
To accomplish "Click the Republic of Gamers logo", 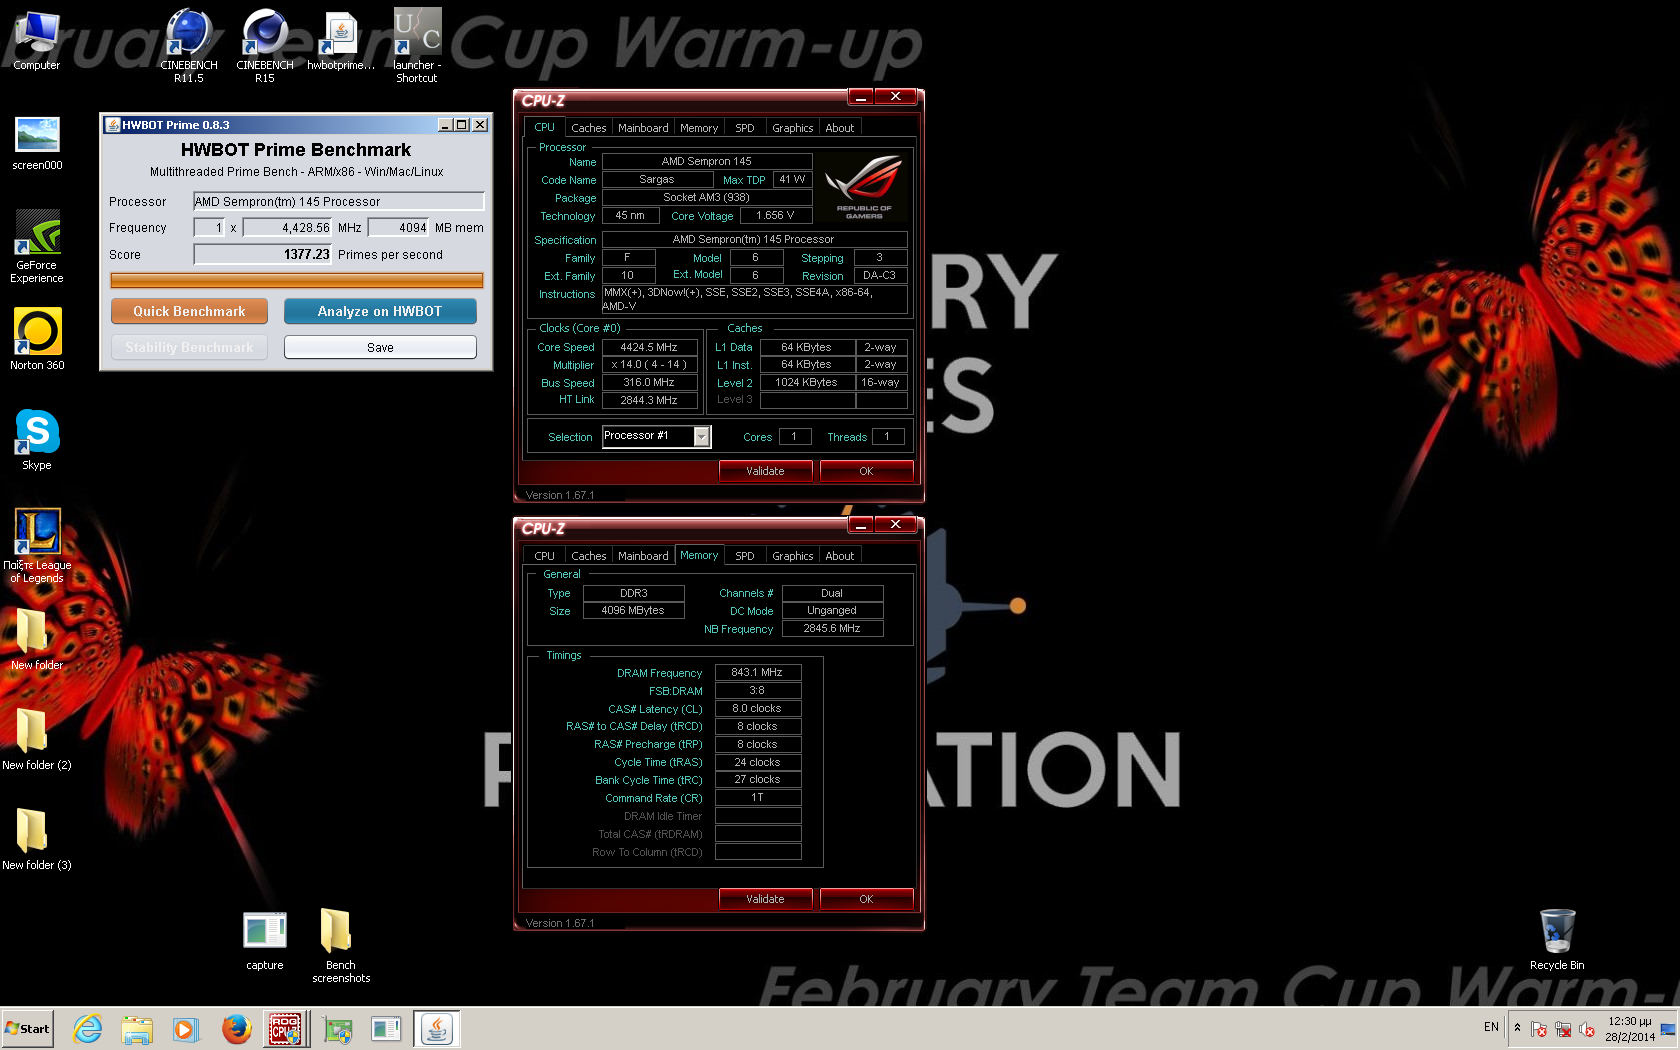I will [864, 187].
